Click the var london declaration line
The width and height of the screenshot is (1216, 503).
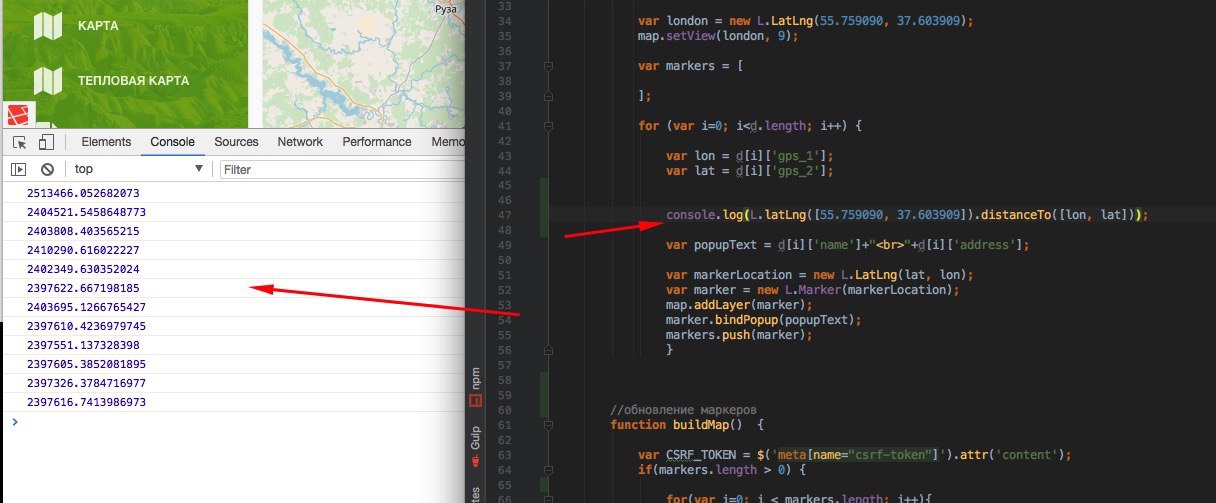pyautogui.click(x=805, y=21)
